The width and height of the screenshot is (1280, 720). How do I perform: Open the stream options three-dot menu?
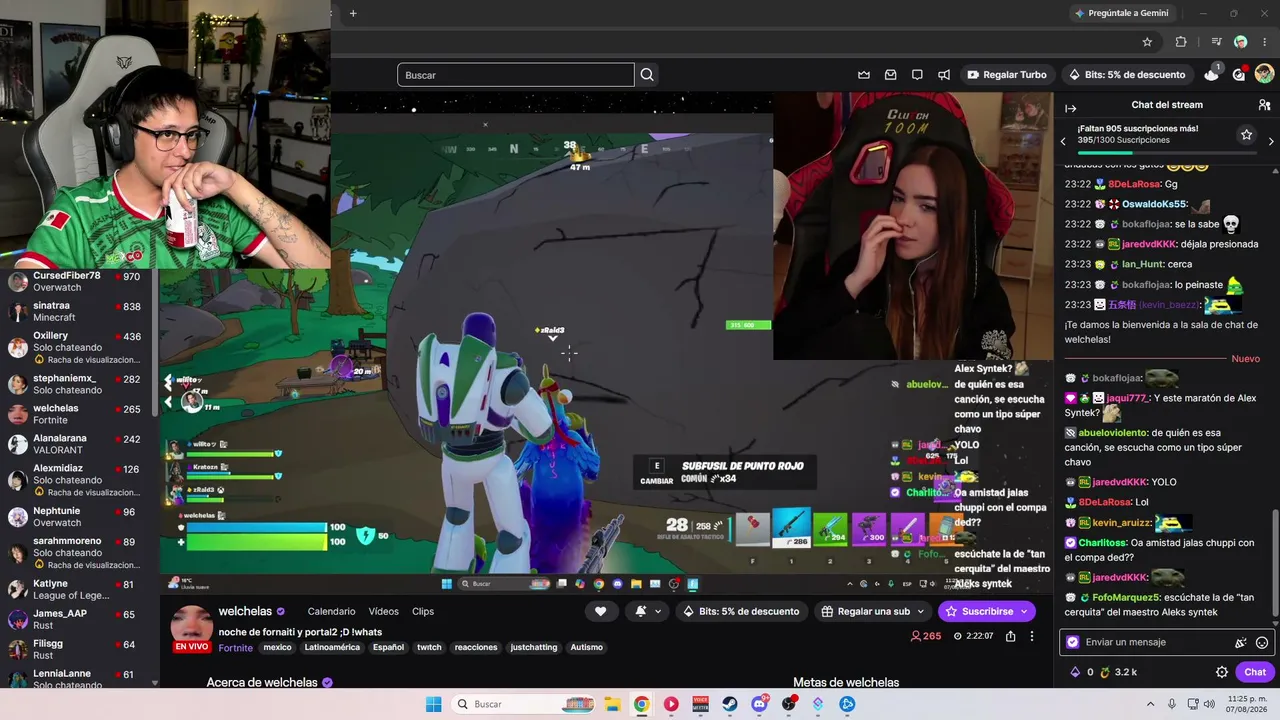click(1032, 636)
